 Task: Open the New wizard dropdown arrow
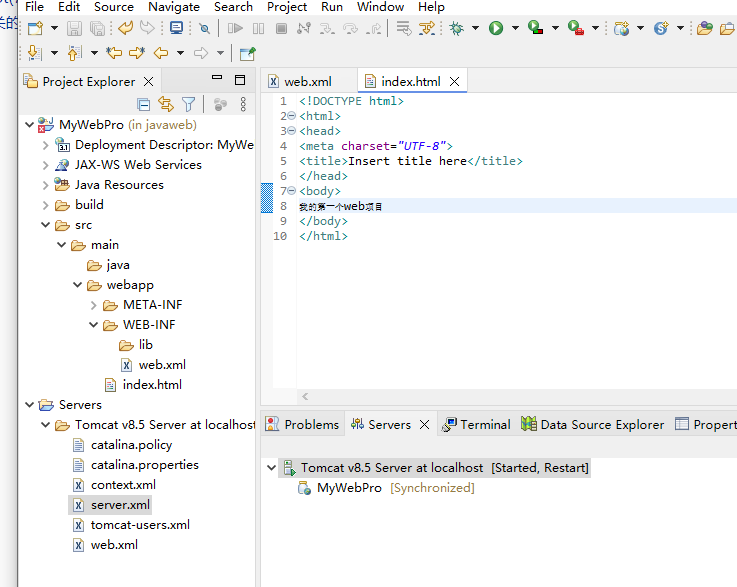(55, 28)
